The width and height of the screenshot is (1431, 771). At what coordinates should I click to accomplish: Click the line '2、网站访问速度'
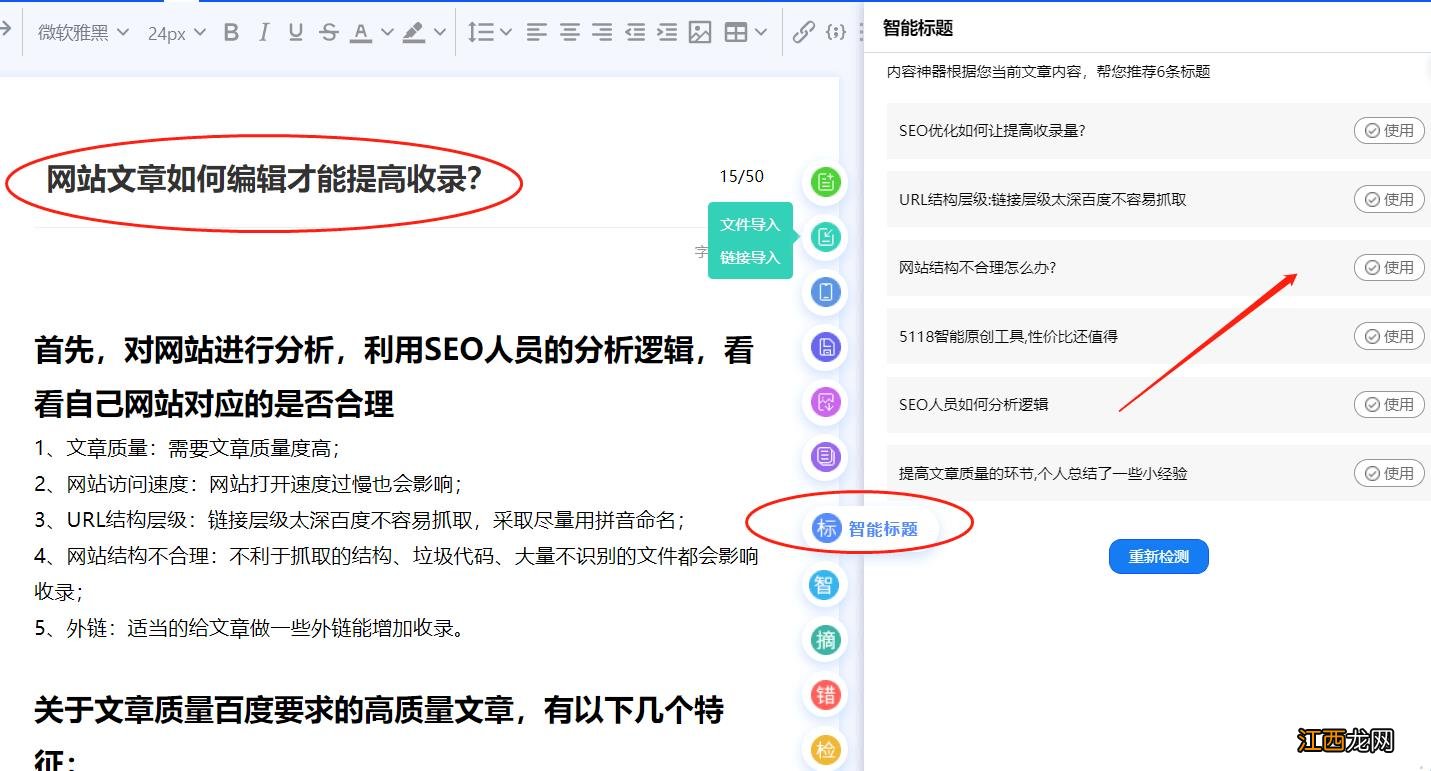coord(248,484)
